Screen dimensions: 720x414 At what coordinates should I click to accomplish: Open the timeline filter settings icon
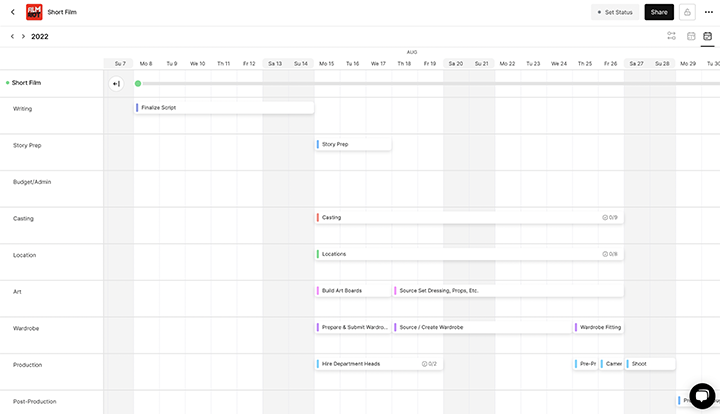(x=672, y=36)
